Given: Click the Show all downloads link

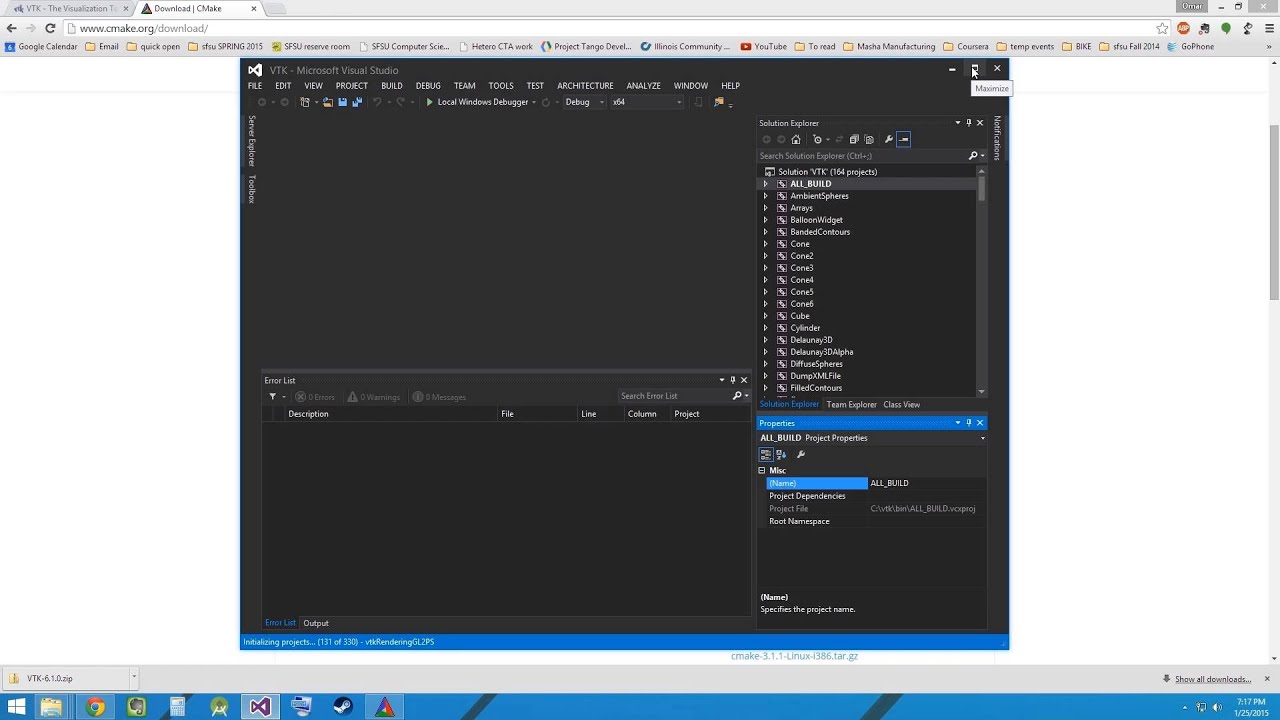Looking at the screenshot, I should 1213,679.
